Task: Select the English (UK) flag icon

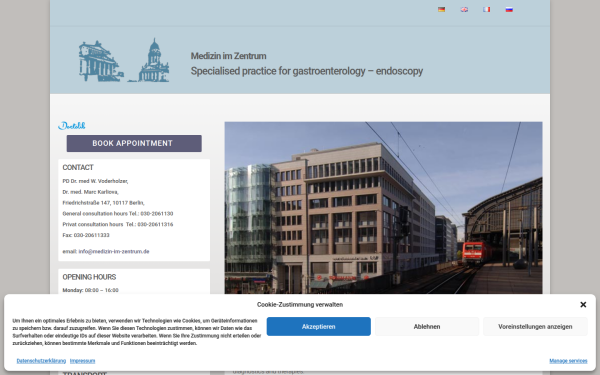Action: click(x=464, y=10)
